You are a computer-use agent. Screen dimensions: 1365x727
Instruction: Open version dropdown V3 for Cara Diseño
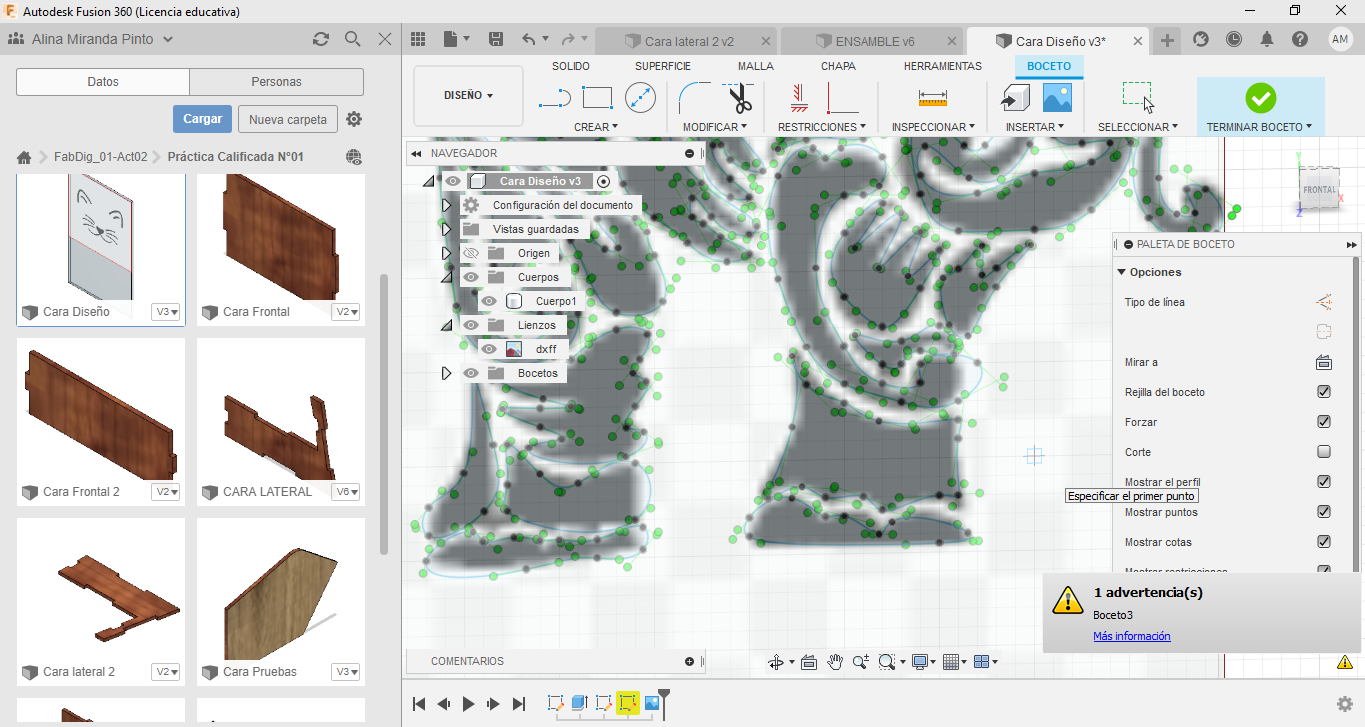coord(166,312)
